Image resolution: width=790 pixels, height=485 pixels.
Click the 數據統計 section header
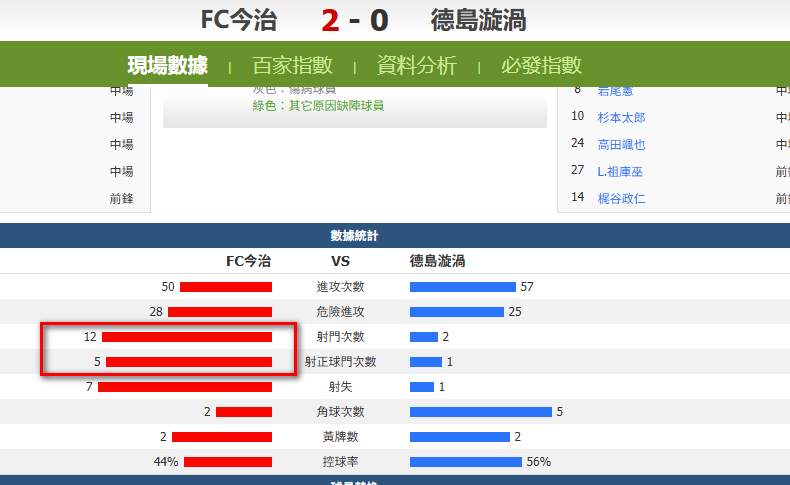click(x=354, y=236)
